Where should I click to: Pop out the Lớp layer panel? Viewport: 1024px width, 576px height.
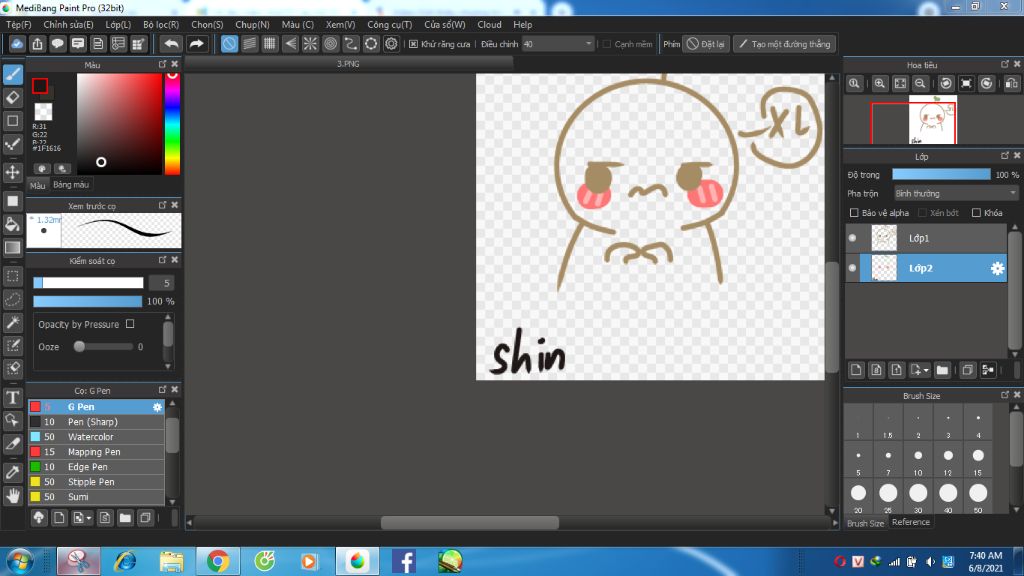coord(1005,155)
